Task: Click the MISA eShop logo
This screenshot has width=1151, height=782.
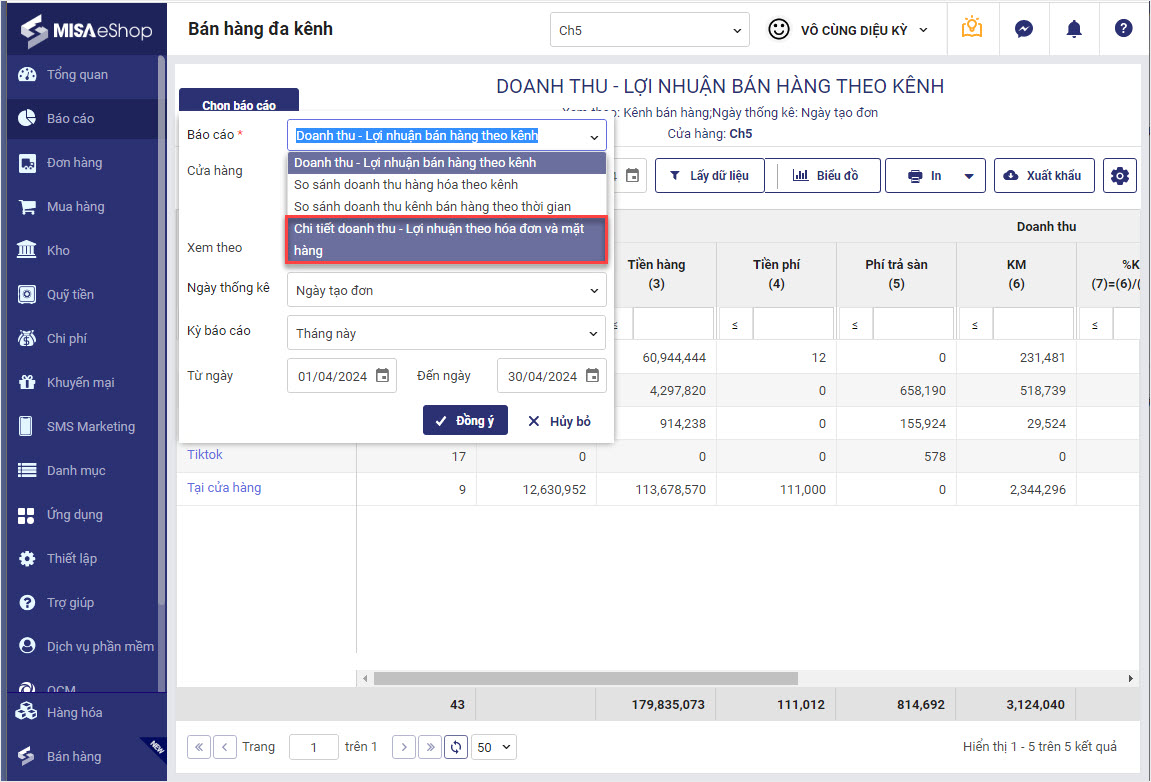Action: (87, 30)
